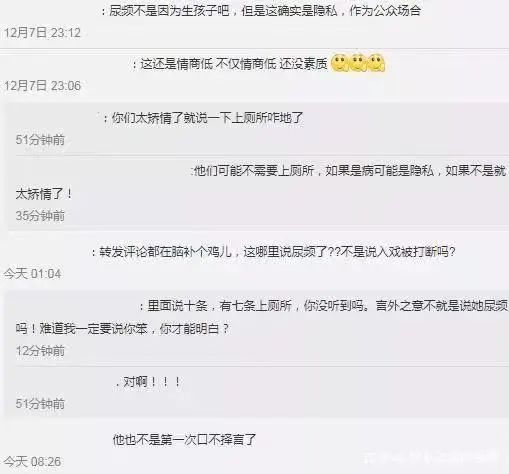
Task: Select the reply starting 里面说十条，有七条上厕所
Action: (262, 317)
